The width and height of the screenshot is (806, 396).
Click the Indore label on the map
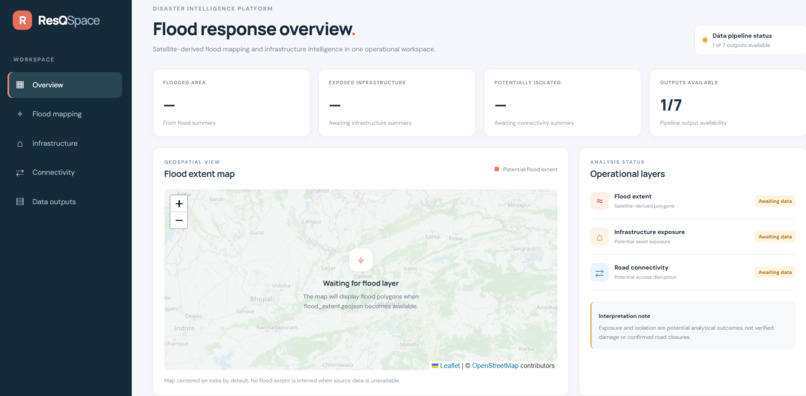pyautogui.click(x=185, y=328)
